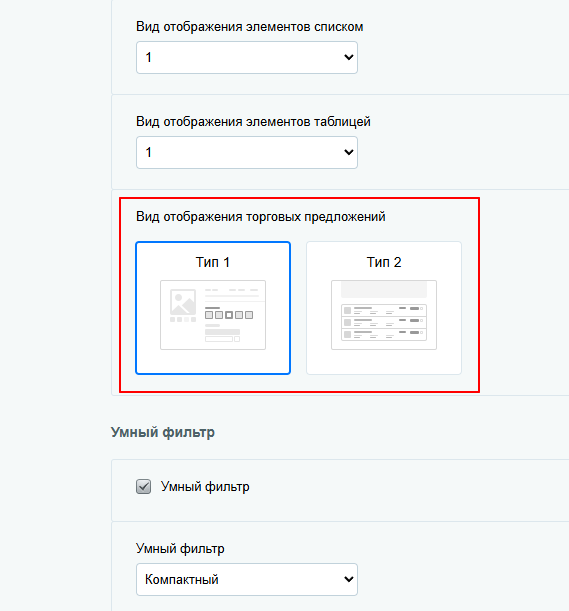The image size is (569, 611).
Task: Open the list elements view dropdown
Action: pyautogui.click(x=247, y=57)
